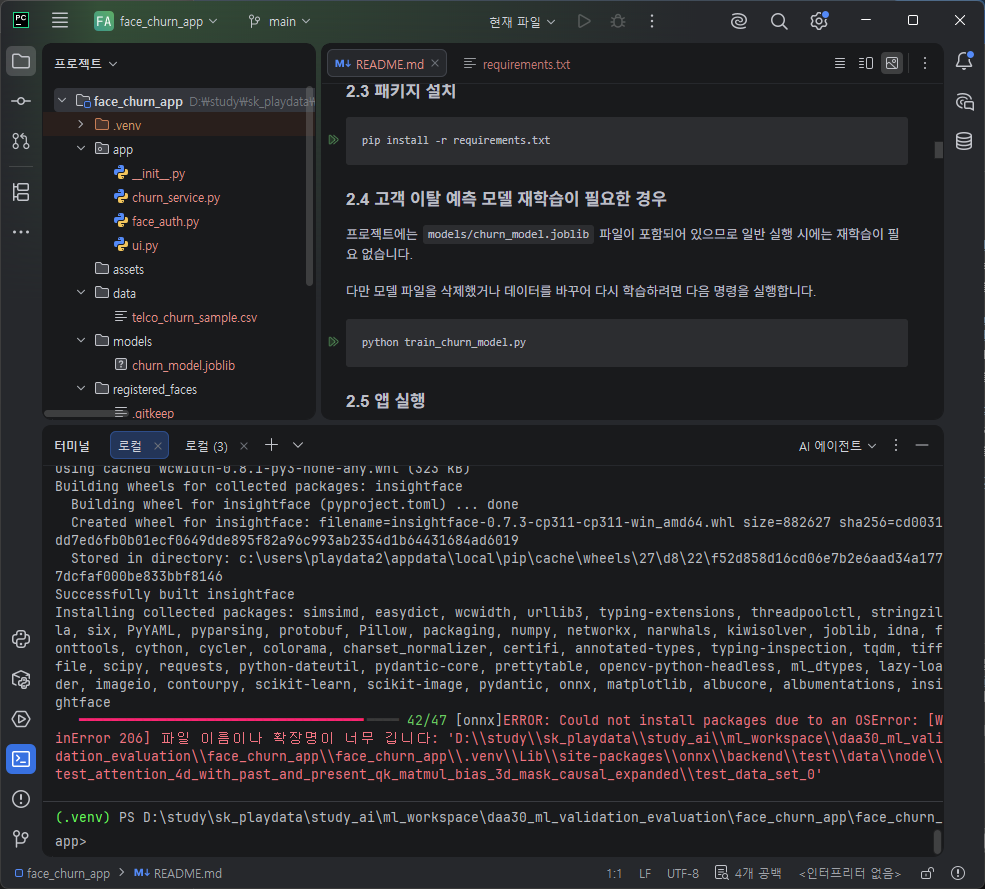This screenshot has width=985, height=889.
Task: Open IDE settings gear
Action: [x=819, y=21]
